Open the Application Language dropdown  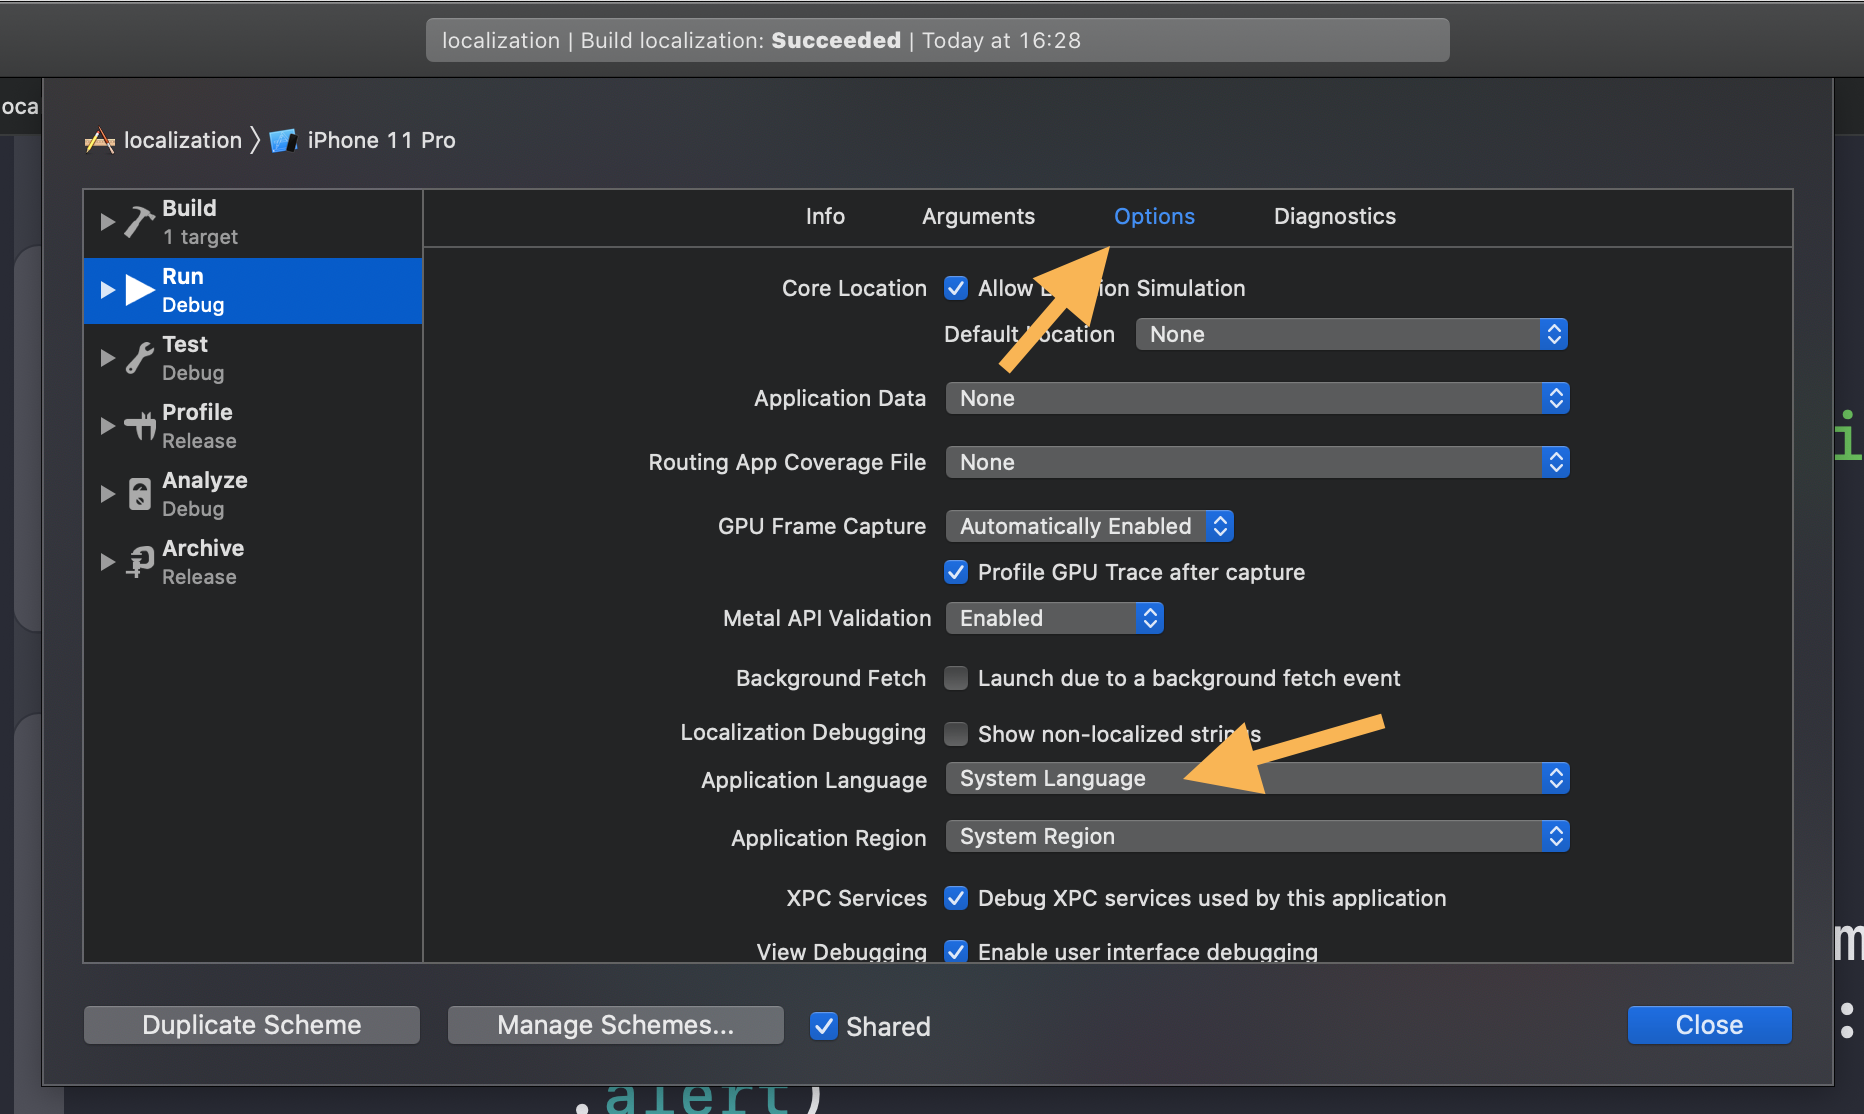click(1257, 778)
